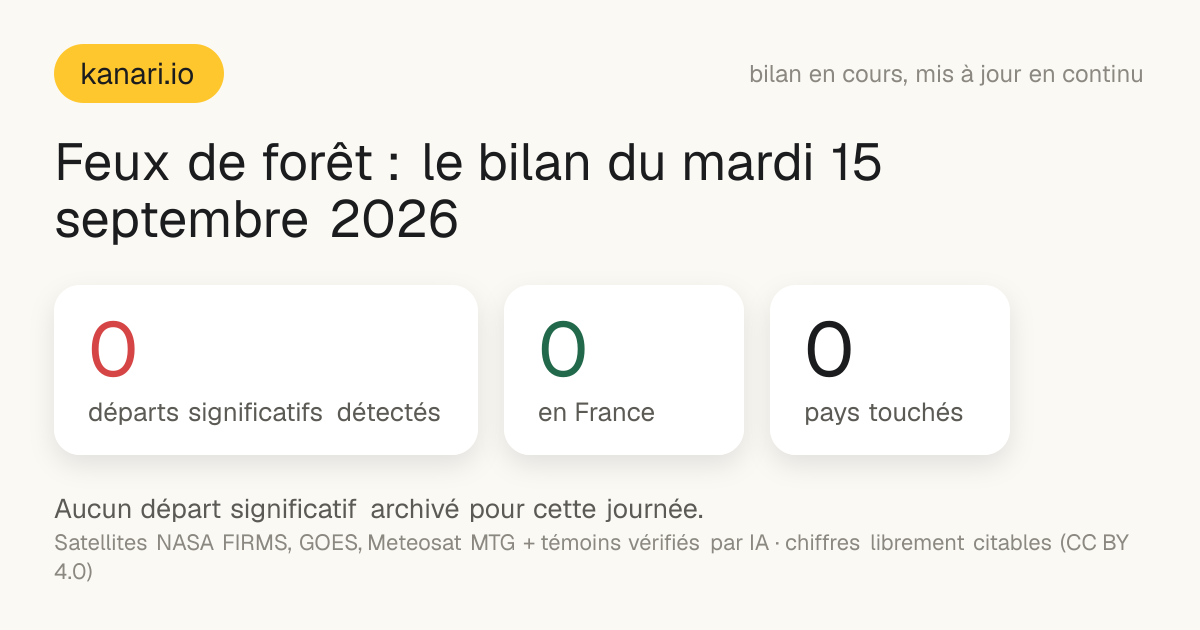Click the word "Satellites" in the sources line
Image resolution: width=1200 pixels, height=630 pixels.
(100, 544)
